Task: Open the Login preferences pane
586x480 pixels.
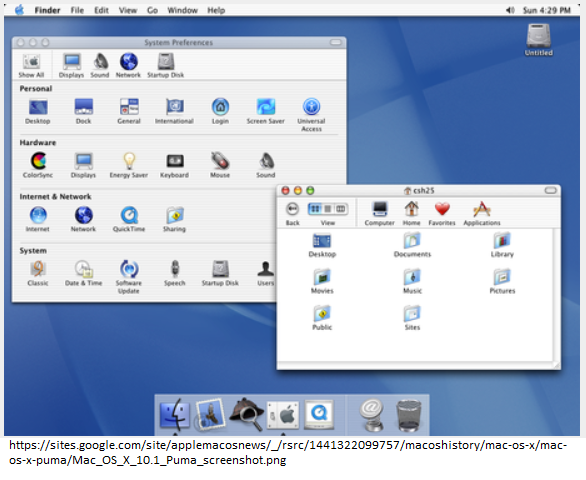Action: pyautogui.click(x=220, y=111)
